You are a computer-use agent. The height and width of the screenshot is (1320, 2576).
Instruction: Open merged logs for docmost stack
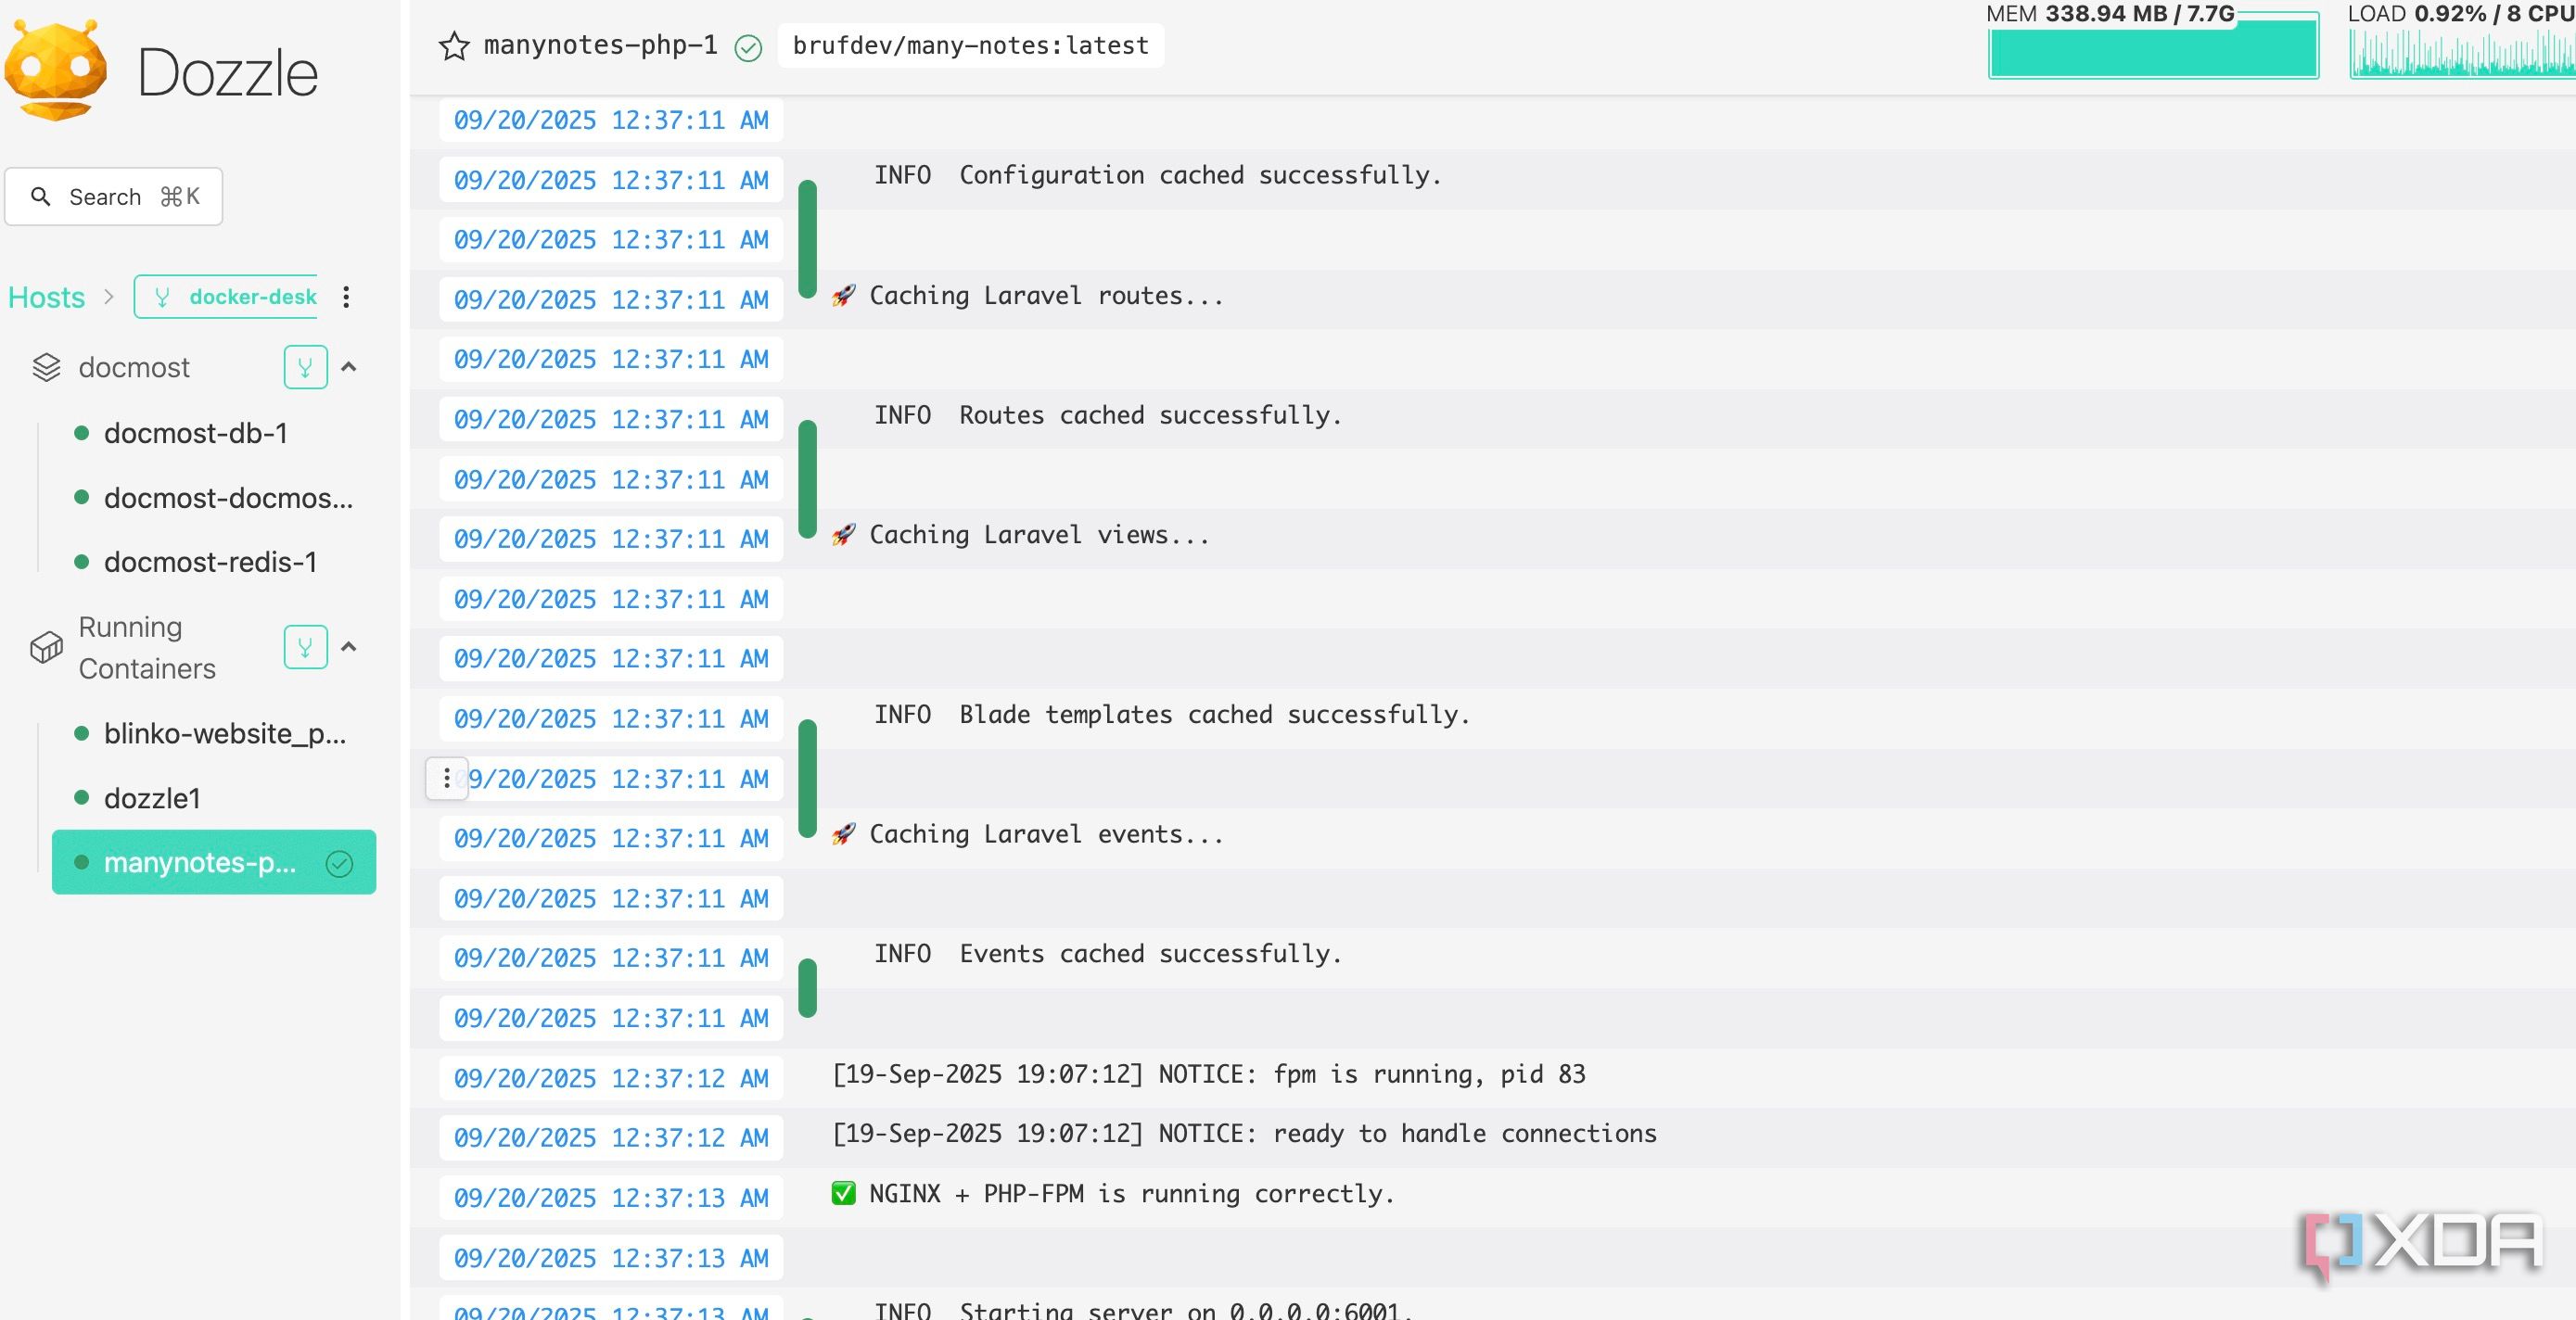click(x=305, y=367)
